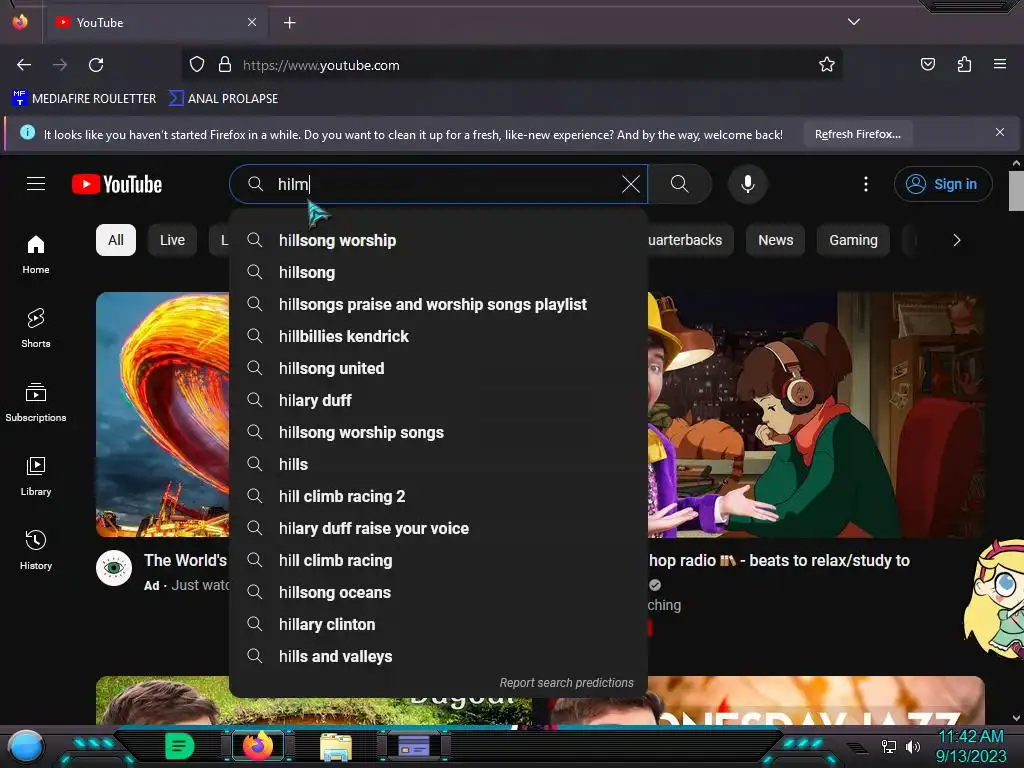Open MEDIAFIRE ROULETTER bookmark

click(84, 99)
